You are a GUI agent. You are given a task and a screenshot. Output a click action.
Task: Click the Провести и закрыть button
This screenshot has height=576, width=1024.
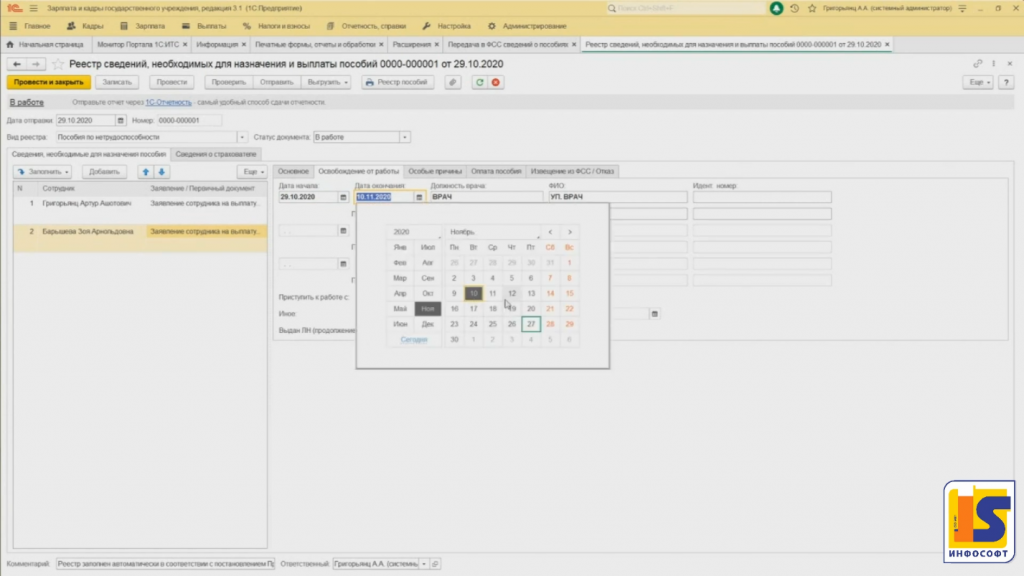41,83
